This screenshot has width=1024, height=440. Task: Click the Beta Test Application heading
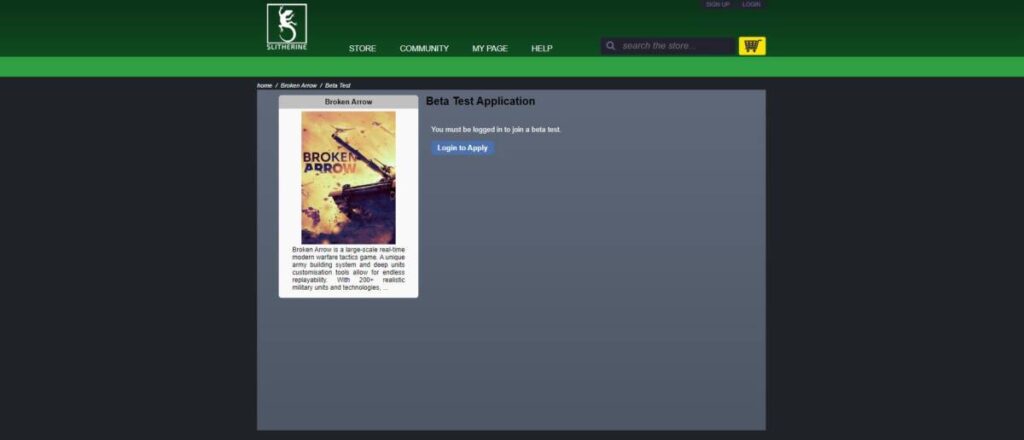(480, 102)
